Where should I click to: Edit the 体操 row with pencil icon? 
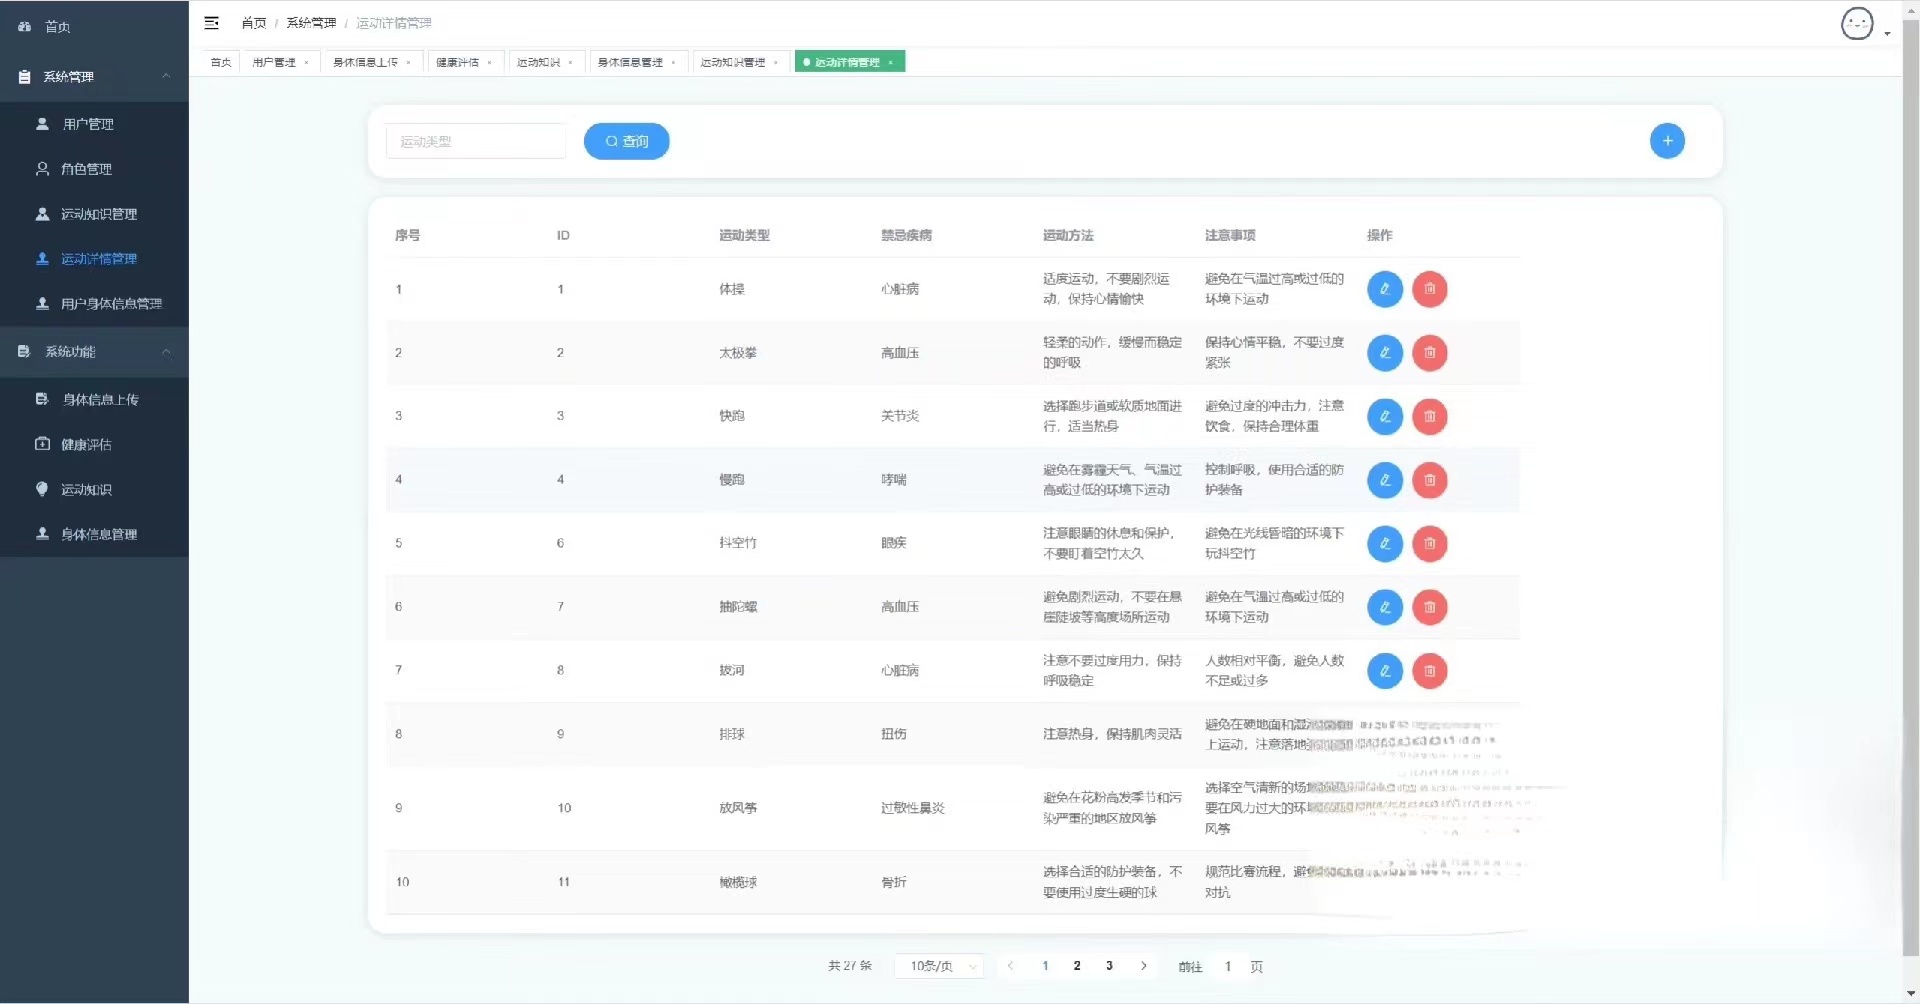click(x=1385, y=289)
